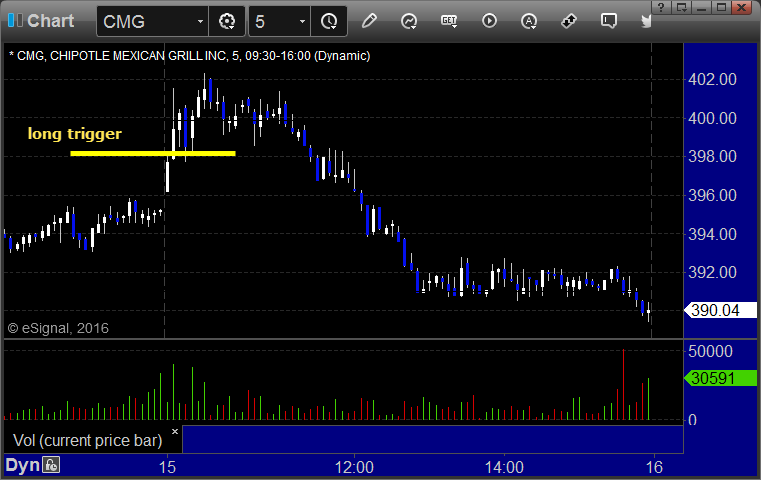Start bar replay with the play icon
Viewport: 761px width, 480px height.
[489, 21]
